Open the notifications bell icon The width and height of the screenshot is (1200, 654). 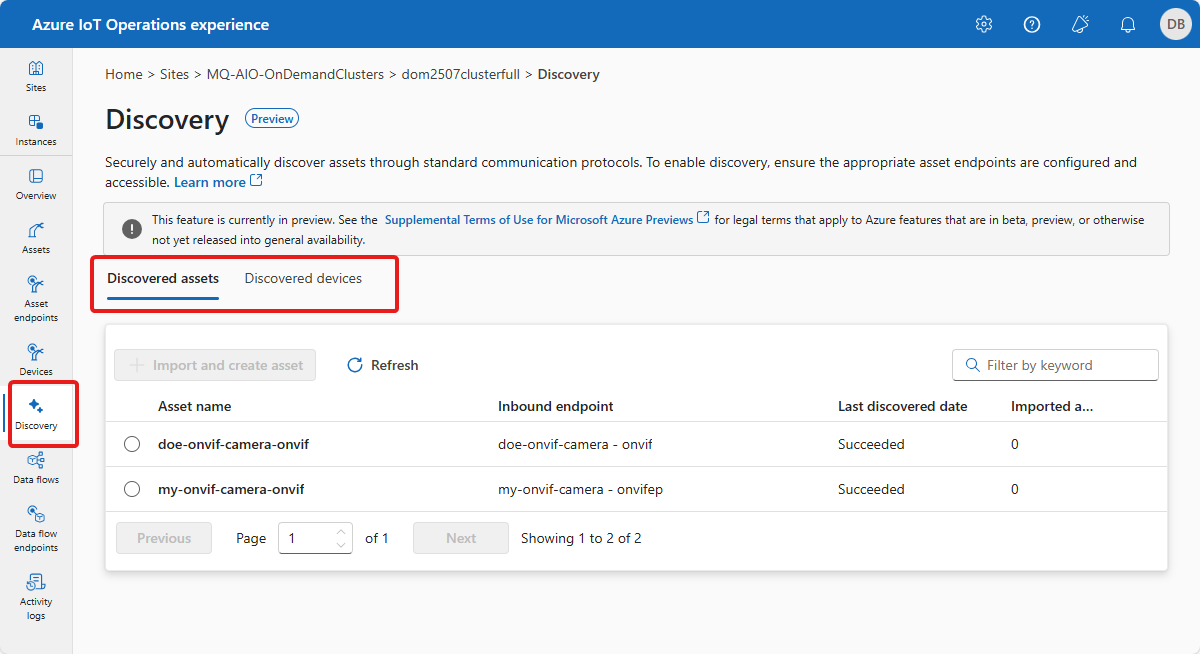[1128, 24]
